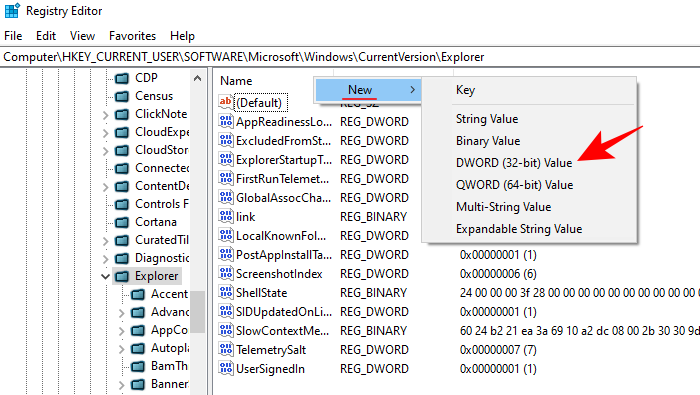Click the ClickNote folder icon
Screen dimensions: 700x395
(x=122, y=114)
